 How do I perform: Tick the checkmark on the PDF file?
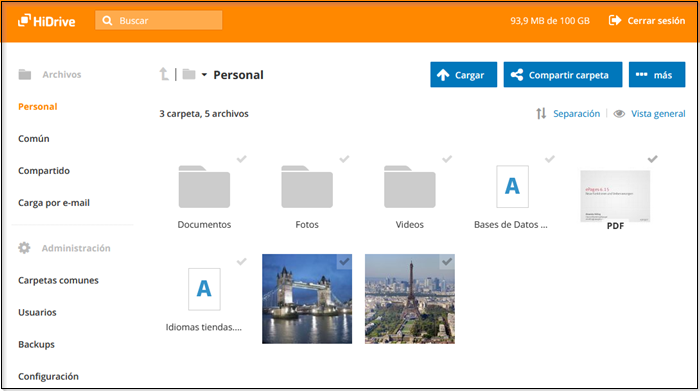tap(652, 159)
